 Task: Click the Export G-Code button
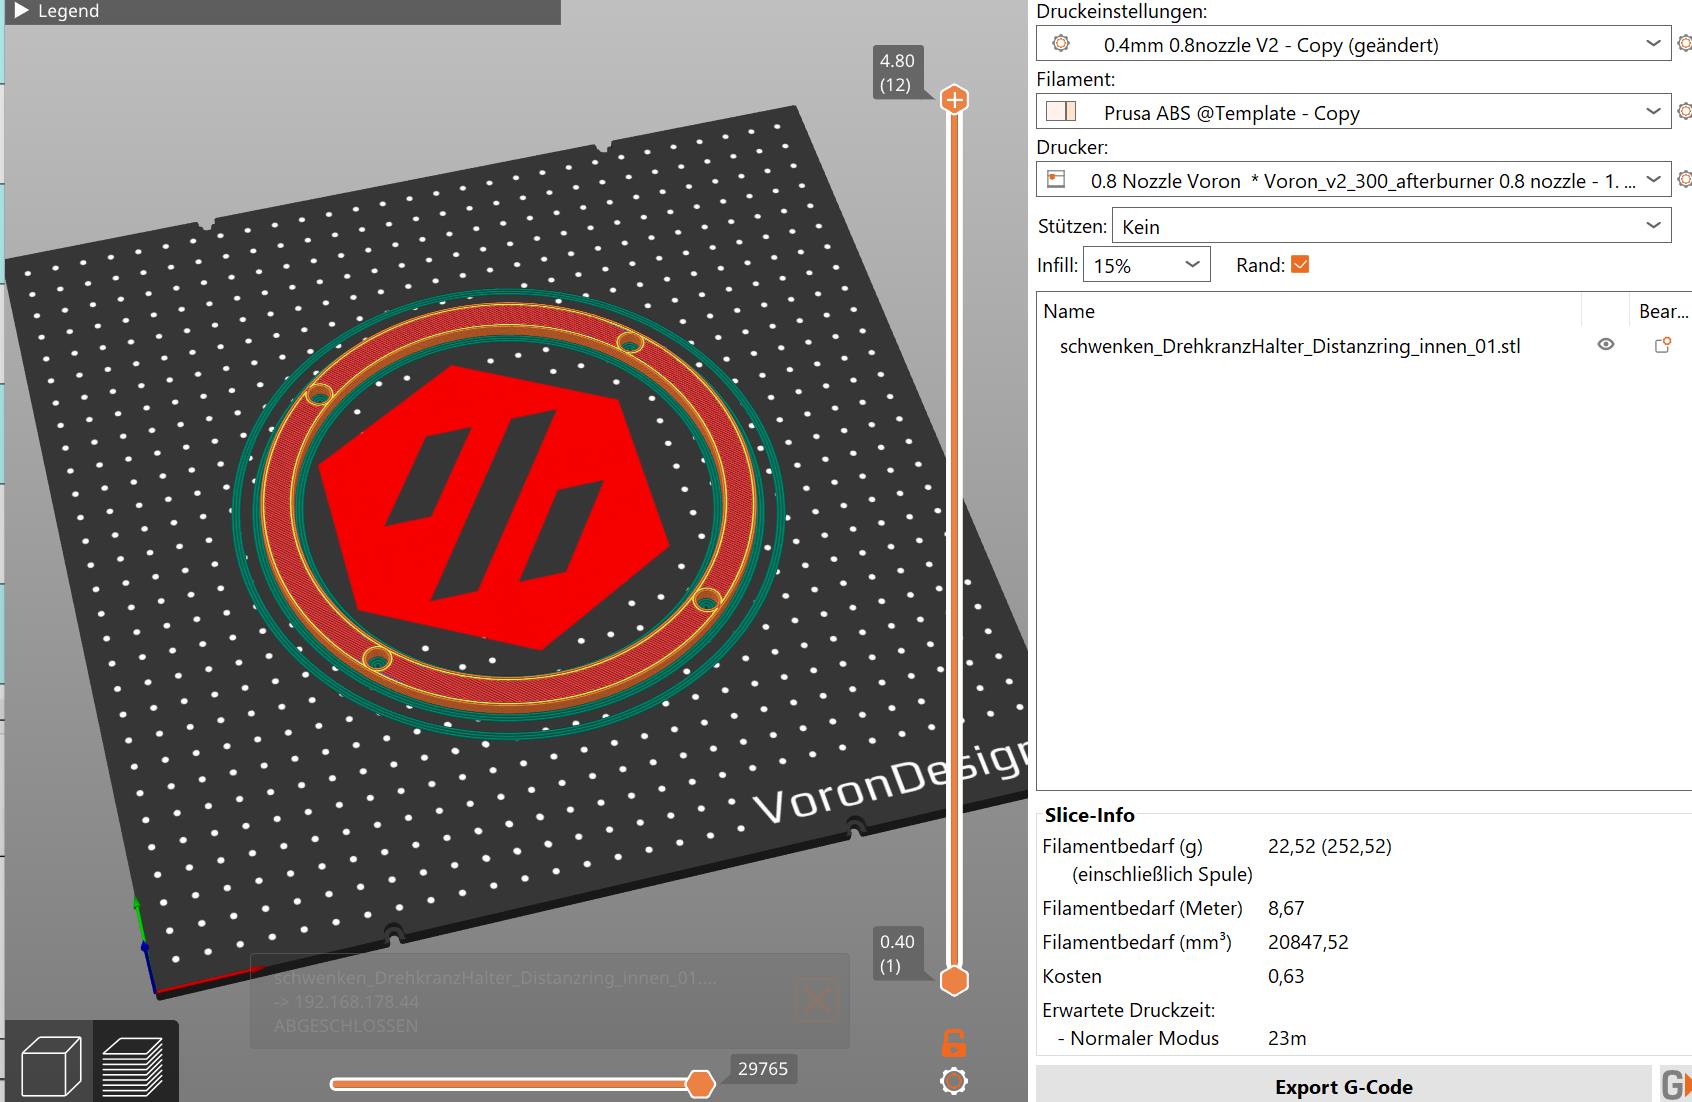[1343, 1086]
